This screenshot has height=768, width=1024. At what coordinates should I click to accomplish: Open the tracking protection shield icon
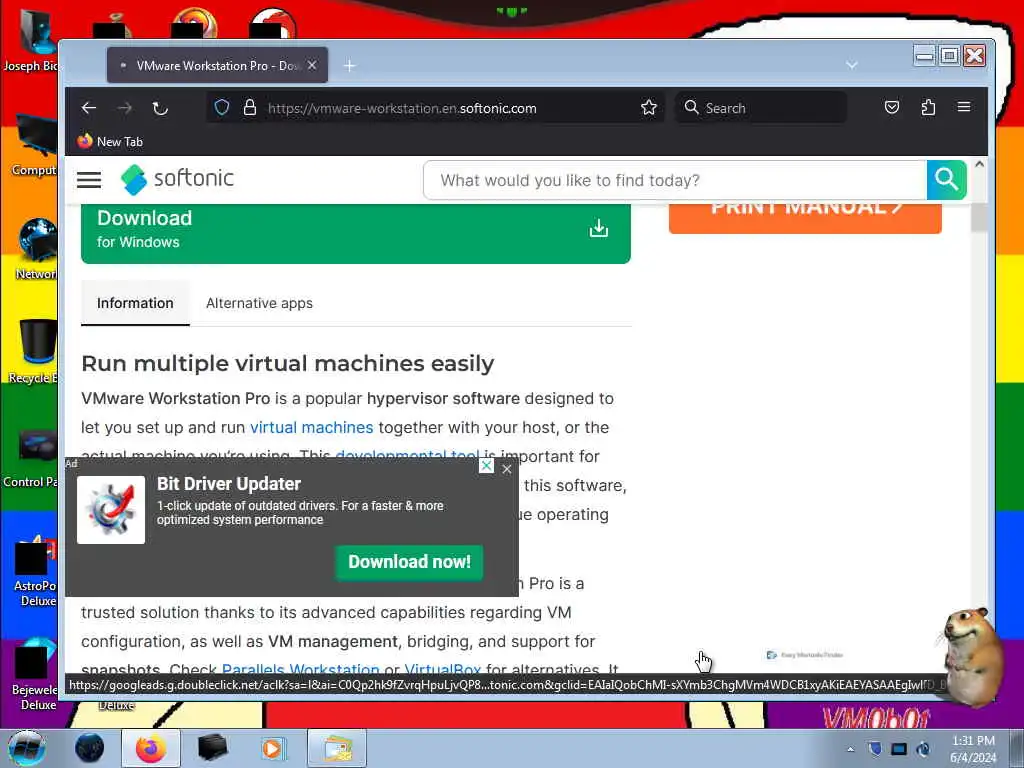(222, 107)
